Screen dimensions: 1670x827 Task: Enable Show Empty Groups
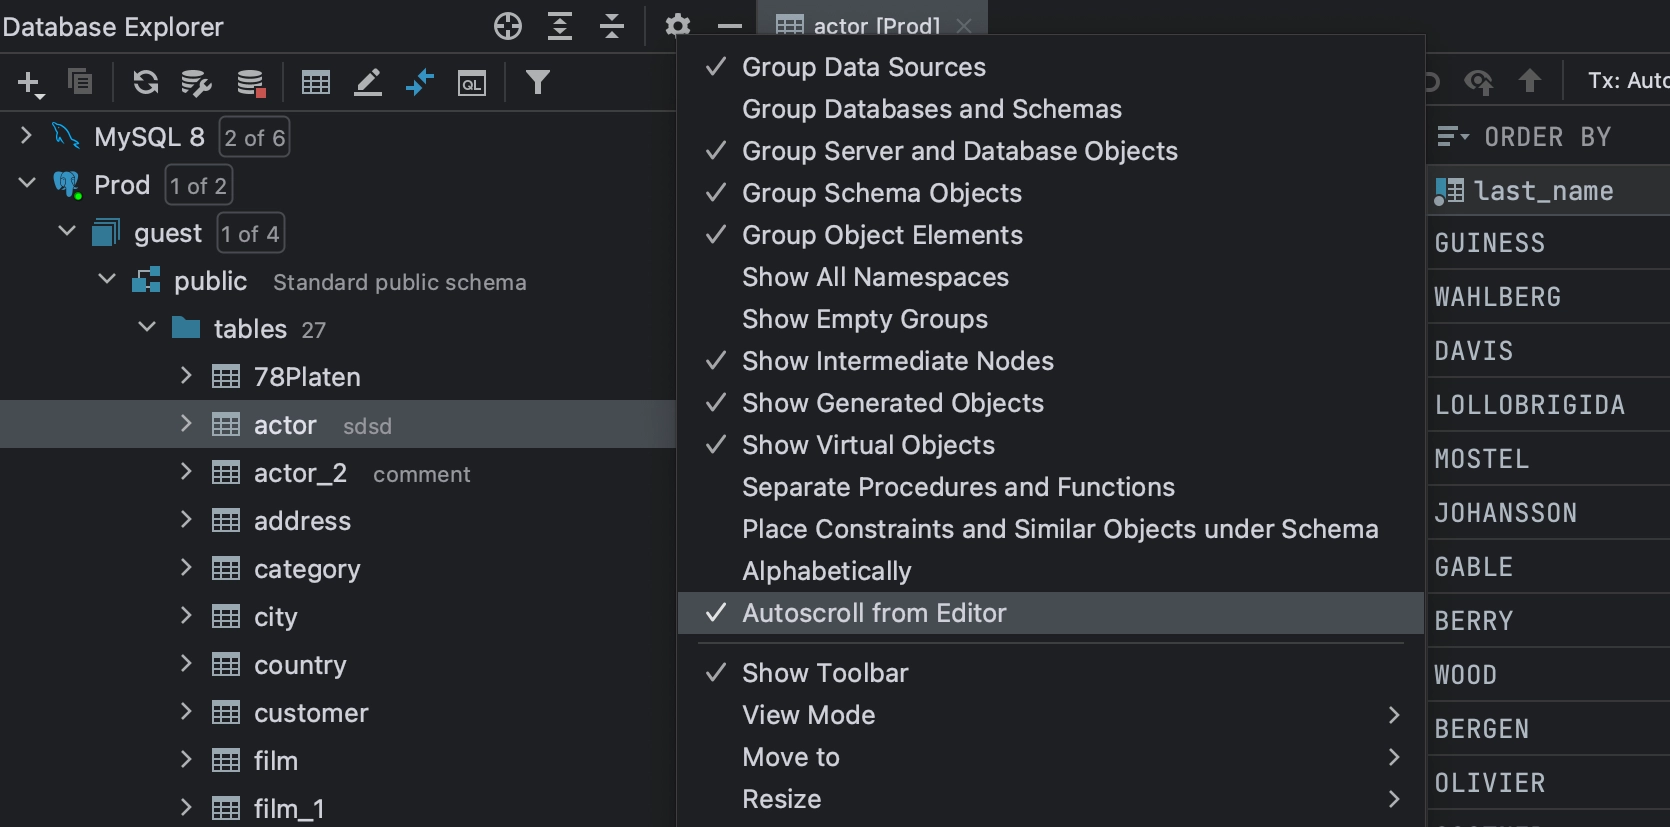click(1050, 319)
